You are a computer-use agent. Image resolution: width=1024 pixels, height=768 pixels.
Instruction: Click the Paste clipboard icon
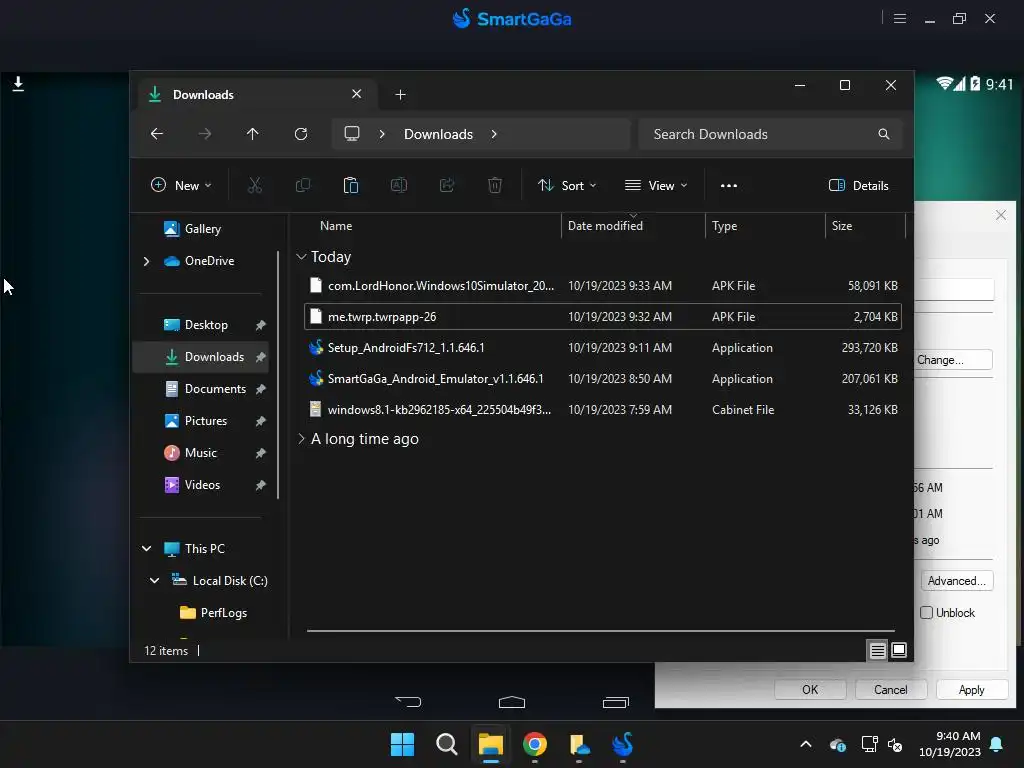click(x=351, y=185)
